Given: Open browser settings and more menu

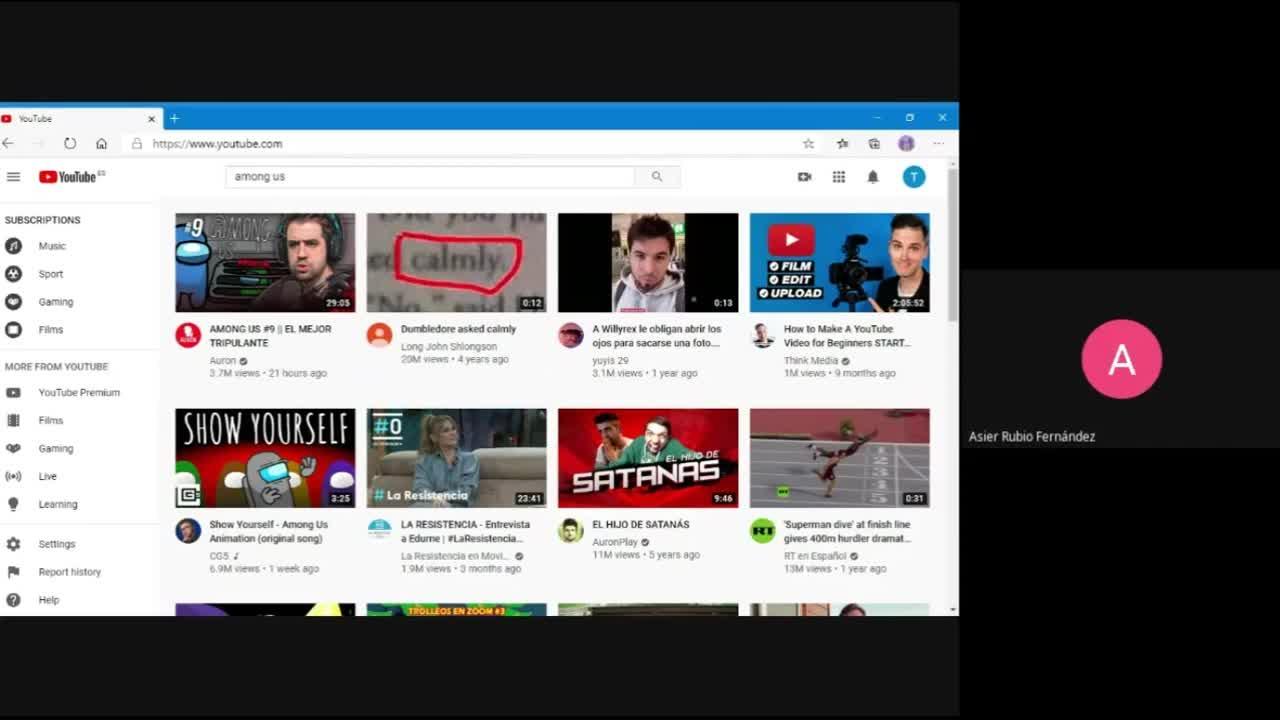Looking at the screenshot, I should click(938, 144).
